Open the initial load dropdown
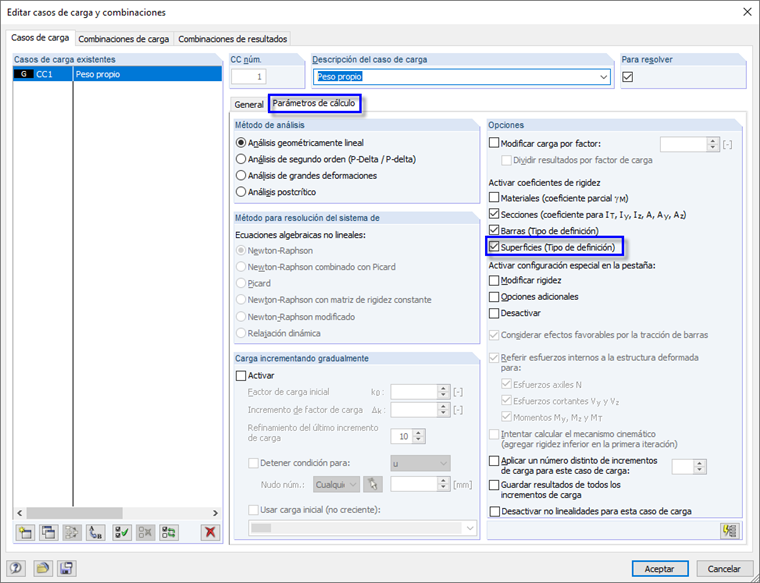Image resolution: width=760 pixels, height=583 pixels. [x=363, y=528]
